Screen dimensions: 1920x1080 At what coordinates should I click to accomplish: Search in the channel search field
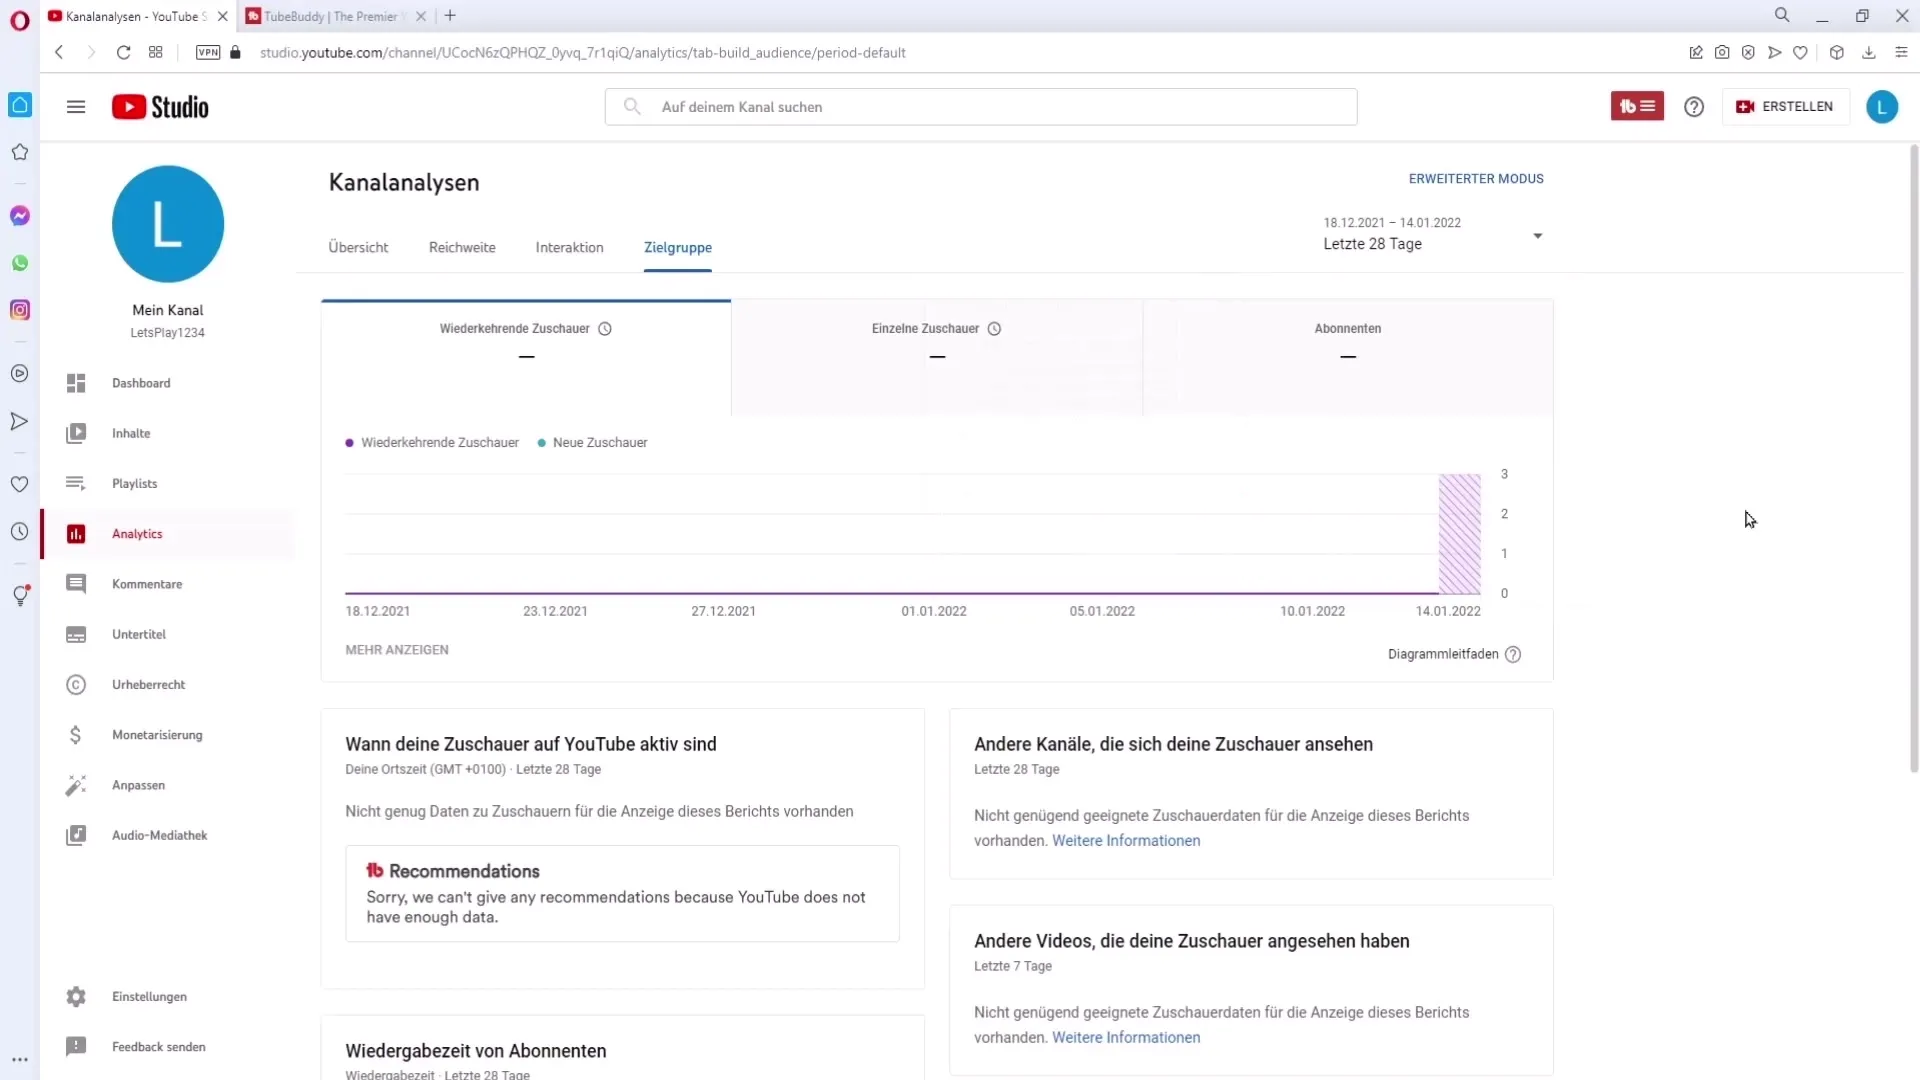point(982,105)
